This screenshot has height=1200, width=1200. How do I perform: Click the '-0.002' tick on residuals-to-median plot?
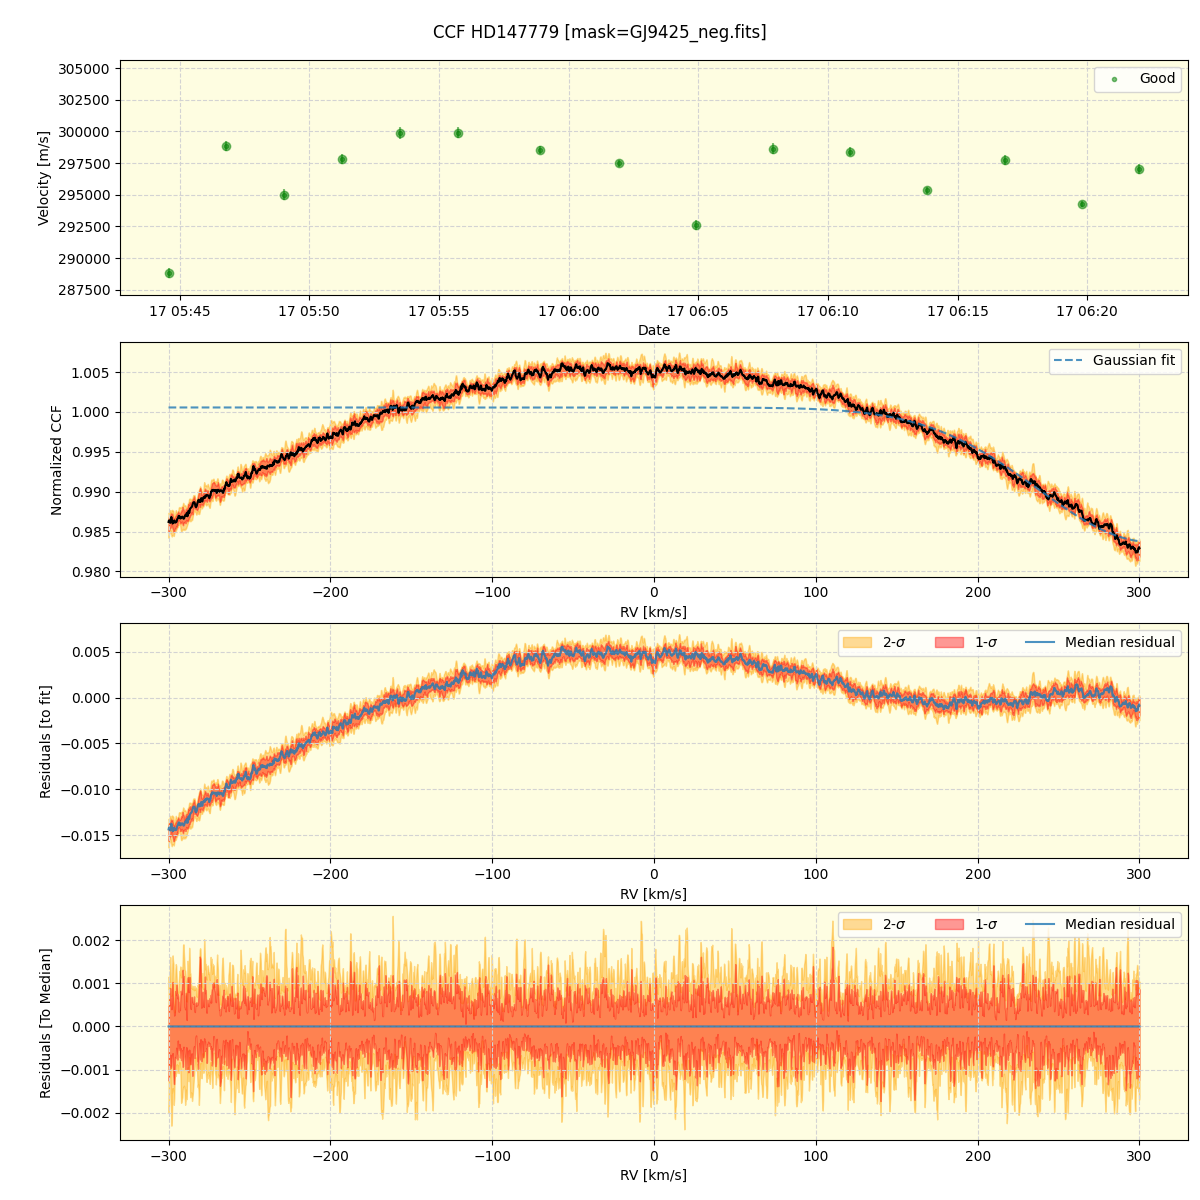[86, 1114]
